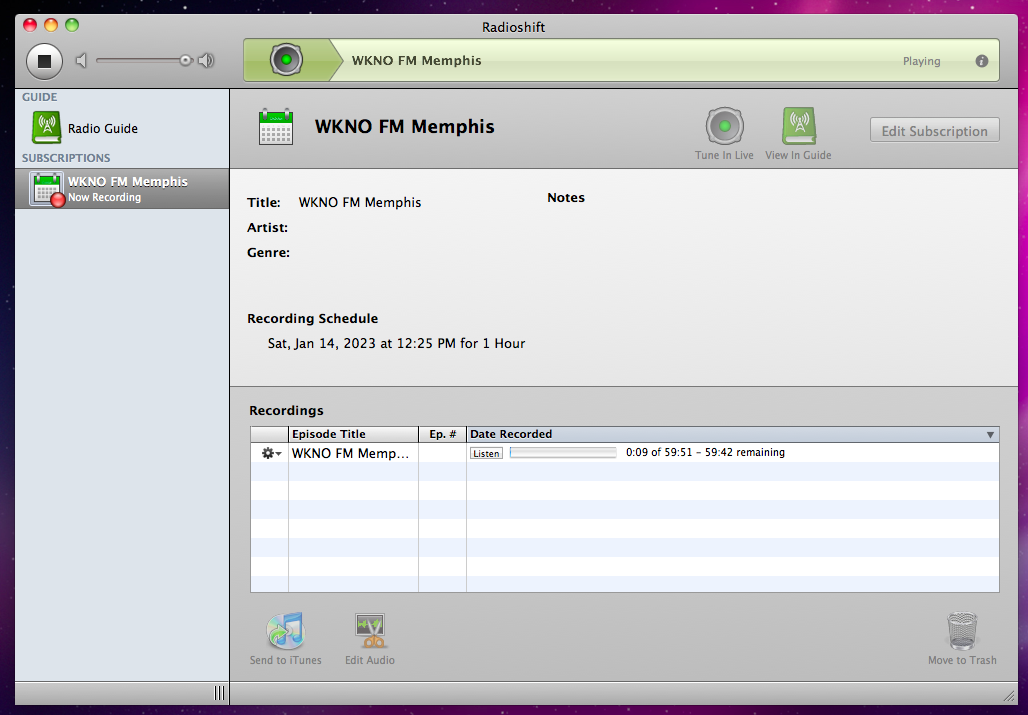Click the speaker icon in now-playing display
The image size is (1028, 715).
[287, 60]
